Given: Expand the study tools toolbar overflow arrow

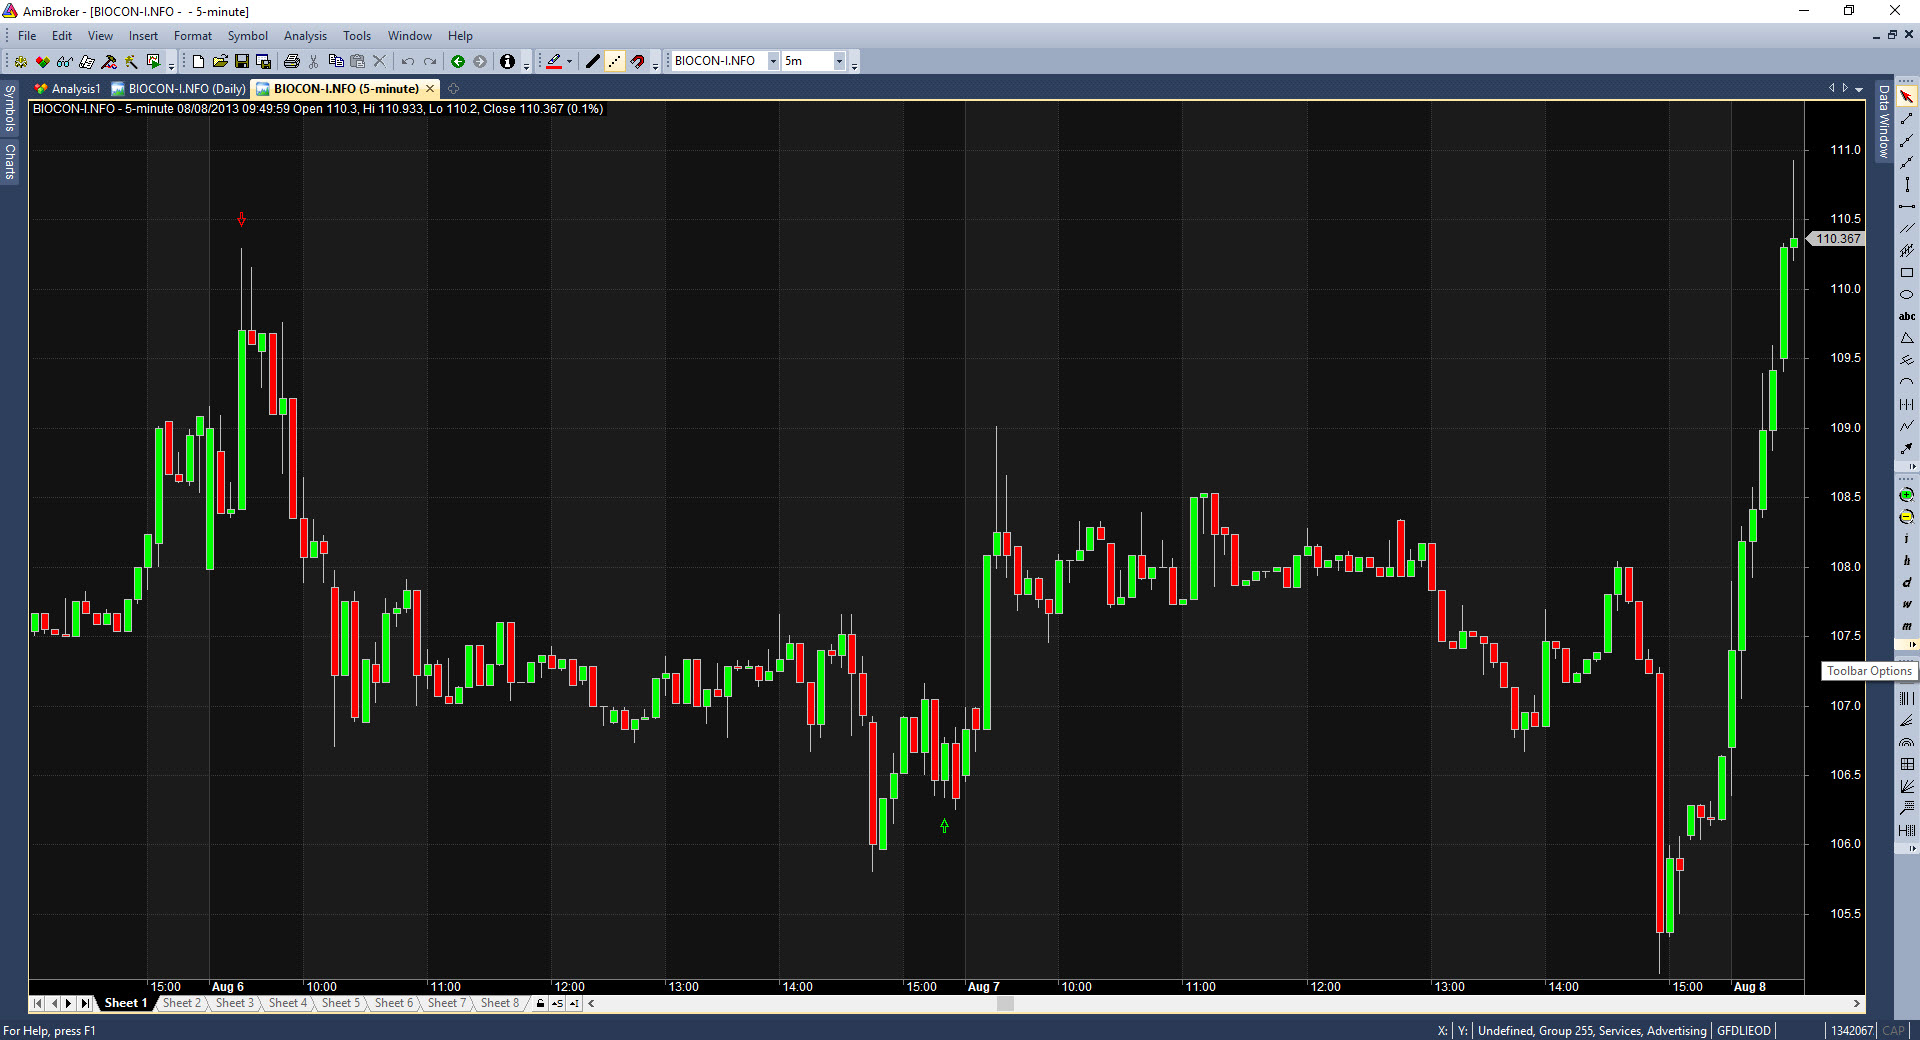Looking at the screenshot, I should tap(1913, 848).
